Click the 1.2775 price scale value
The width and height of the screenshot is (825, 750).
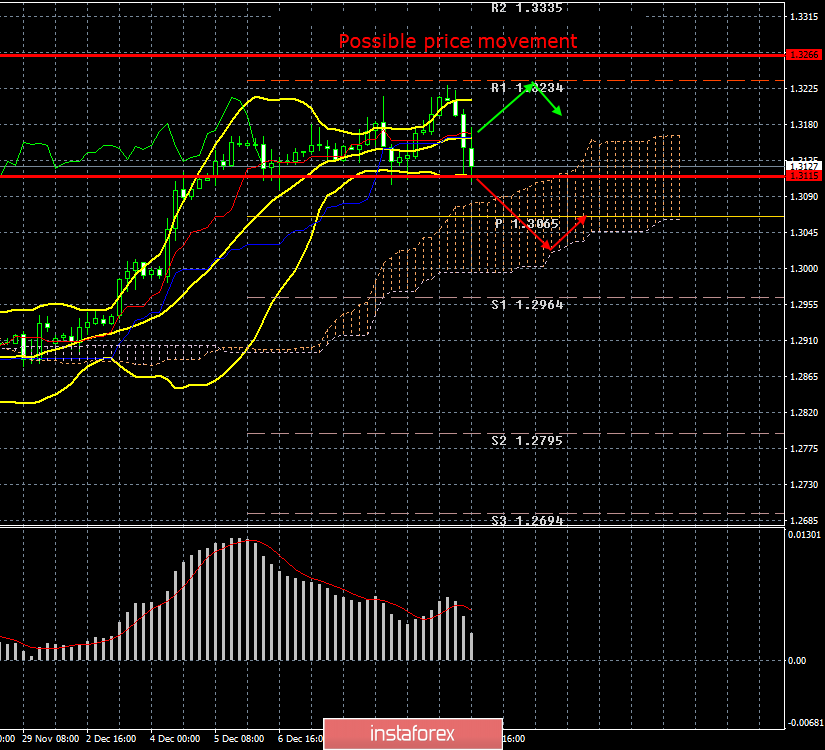click(804, 448)
